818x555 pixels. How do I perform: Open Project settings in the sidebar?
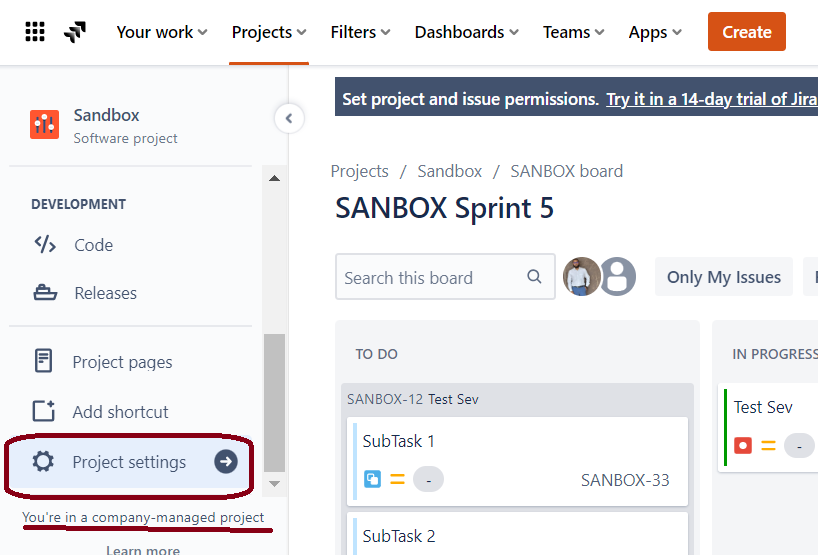tap(130, 462)
